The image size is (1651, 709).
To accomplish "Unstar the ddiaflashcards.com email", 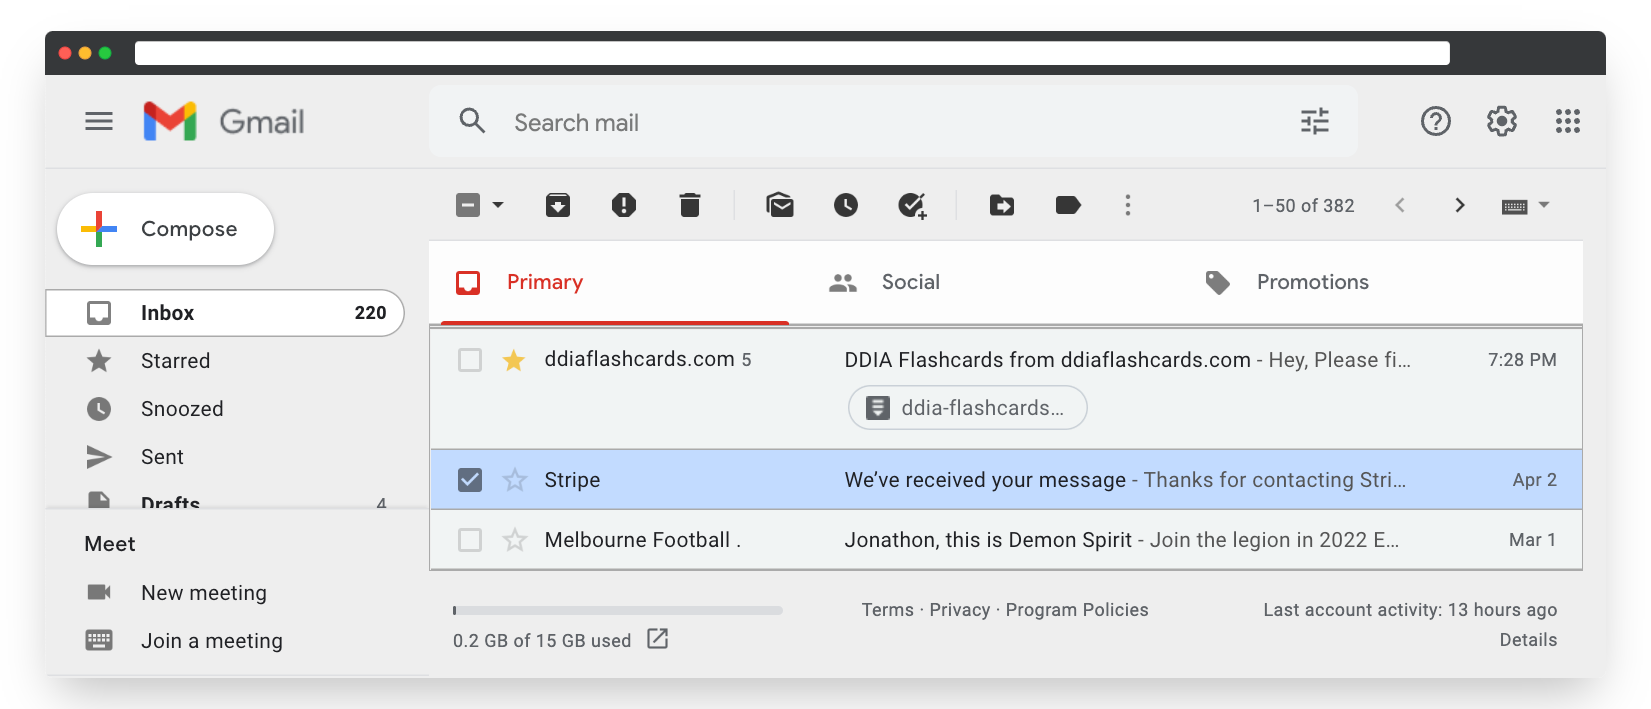I will pos(514,360).
